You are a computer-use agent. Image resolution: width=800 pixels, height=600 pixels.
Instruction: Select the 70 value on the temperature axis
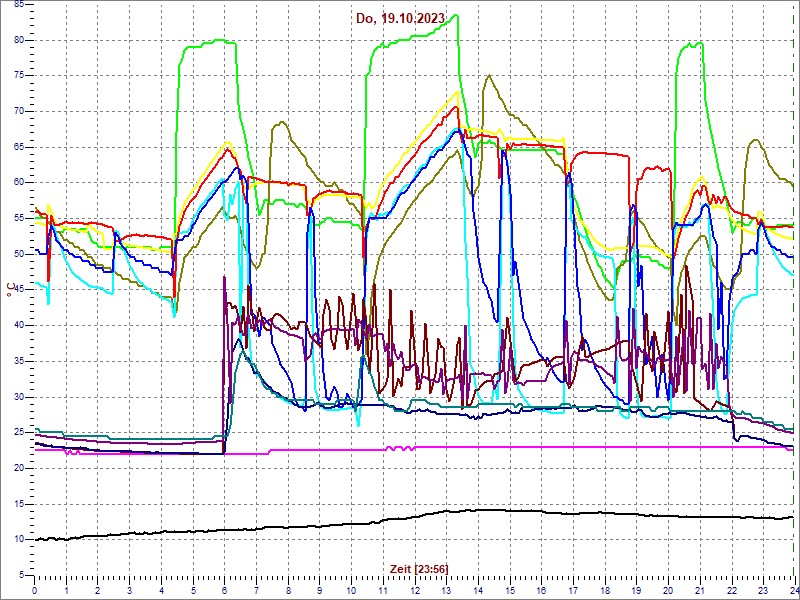click(x=19, y=112)
